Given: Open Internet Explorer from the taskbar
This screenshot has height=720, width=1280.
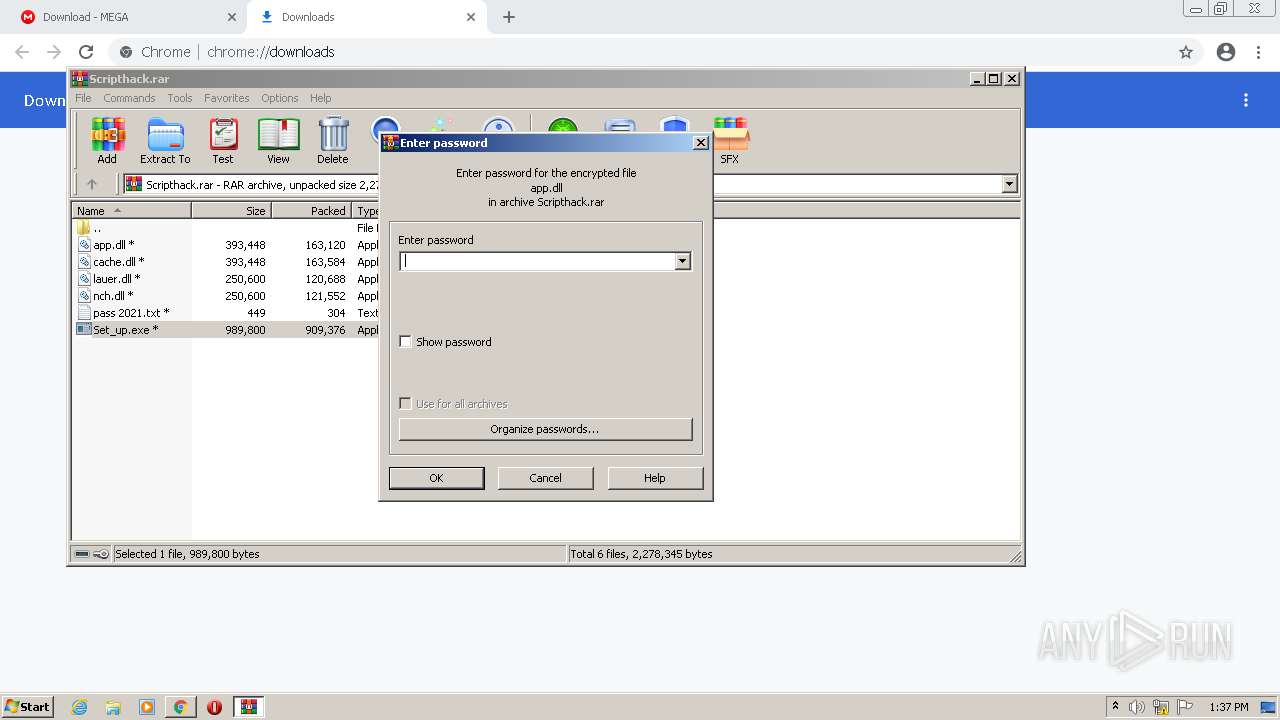Looking at the screenshot, I should coord(80,707).
